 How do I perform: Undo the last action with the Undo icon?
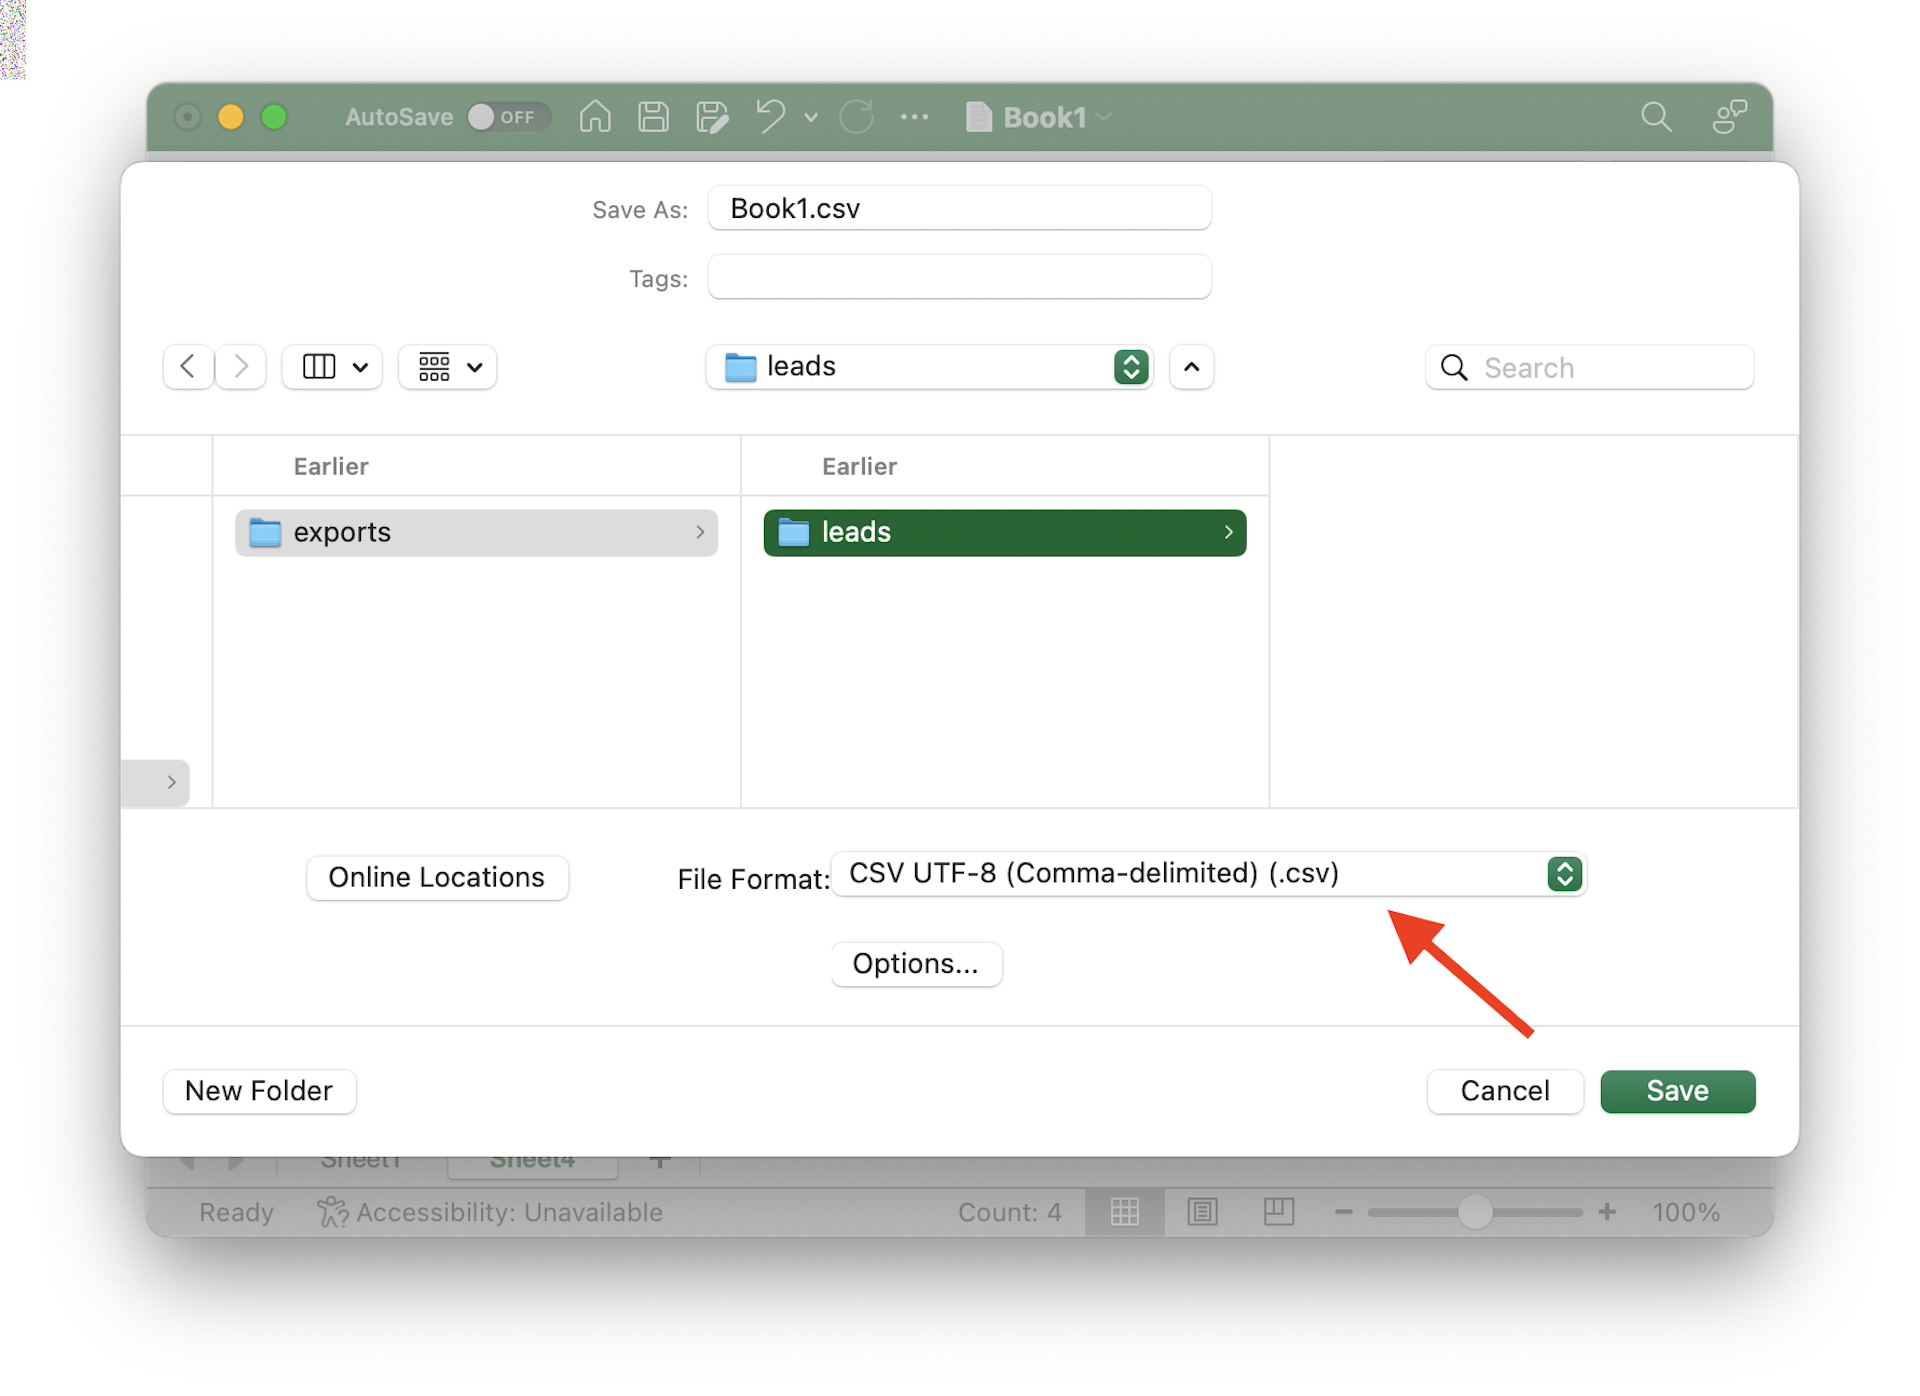770,117
